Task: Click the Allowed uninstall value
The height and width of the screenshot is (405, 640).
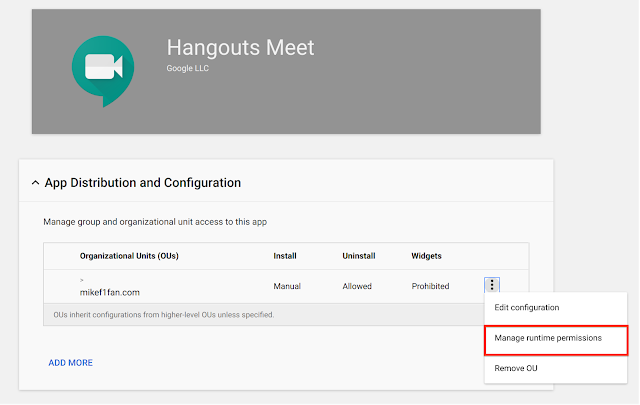Action: [357, 286]
